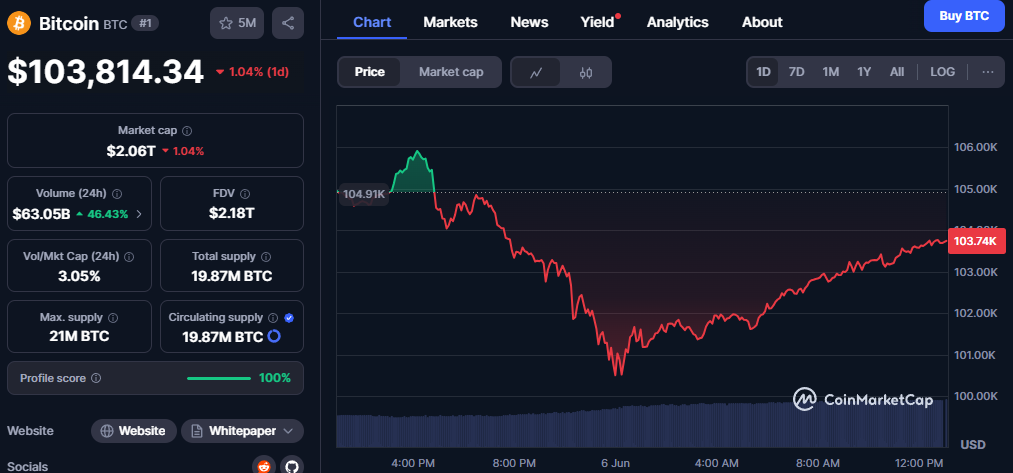Click the 21M BTC max supply value
1013x473 pixels.
pos(79,337)
